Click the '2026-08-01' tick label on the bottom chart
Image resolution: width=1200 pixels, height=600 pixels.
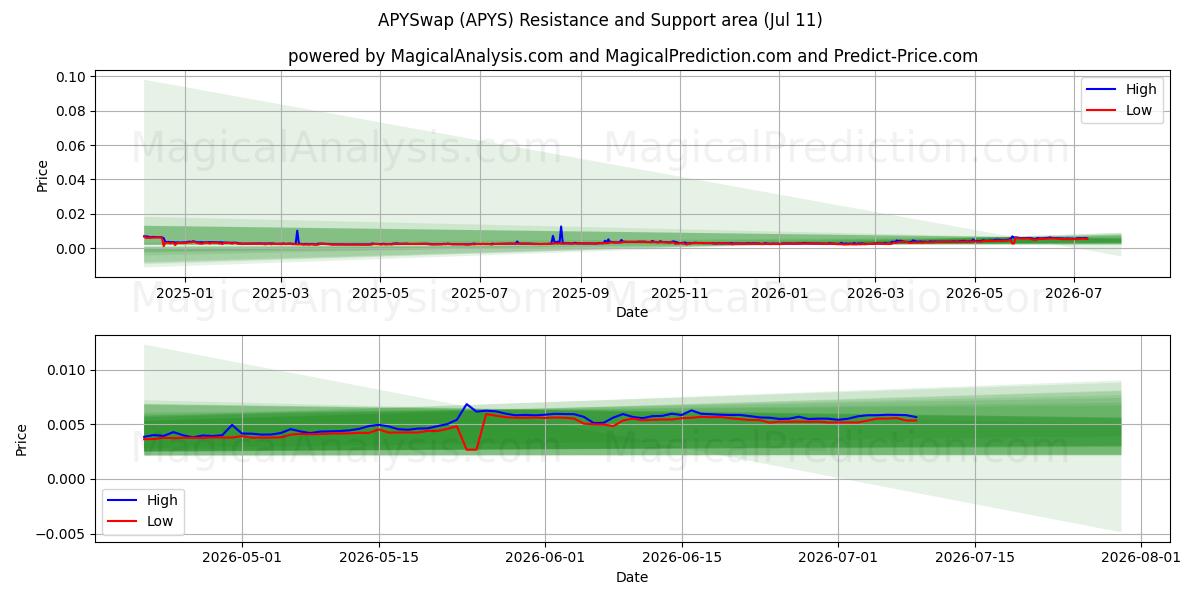tap(1141, 558)
